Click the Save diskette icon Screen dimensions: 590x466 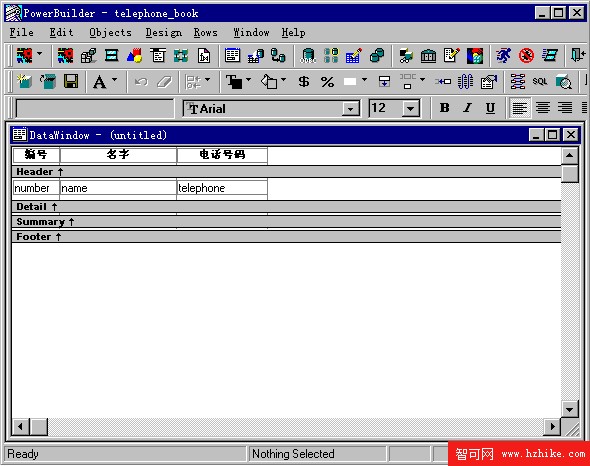point(71,81)
